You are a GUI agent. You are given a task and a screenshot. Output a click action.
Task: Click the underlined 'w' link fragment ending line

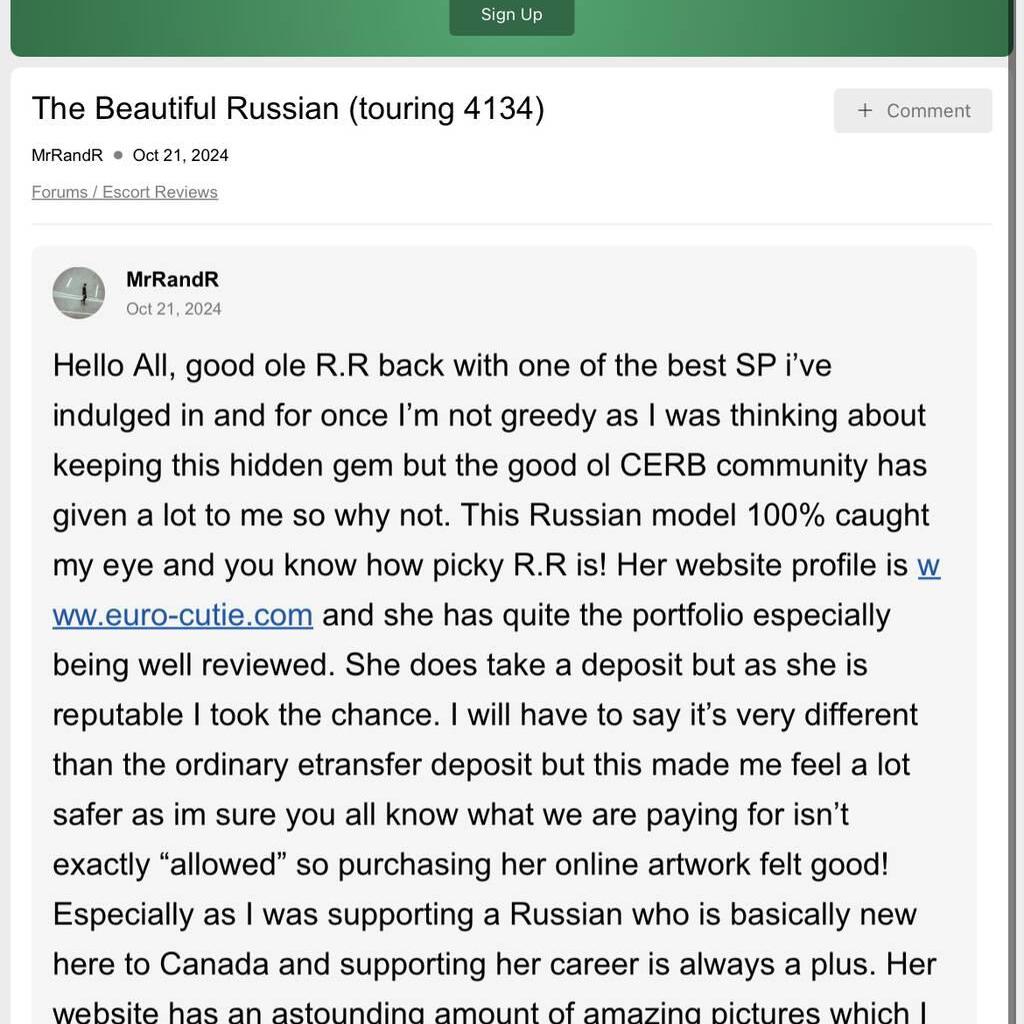929,566
